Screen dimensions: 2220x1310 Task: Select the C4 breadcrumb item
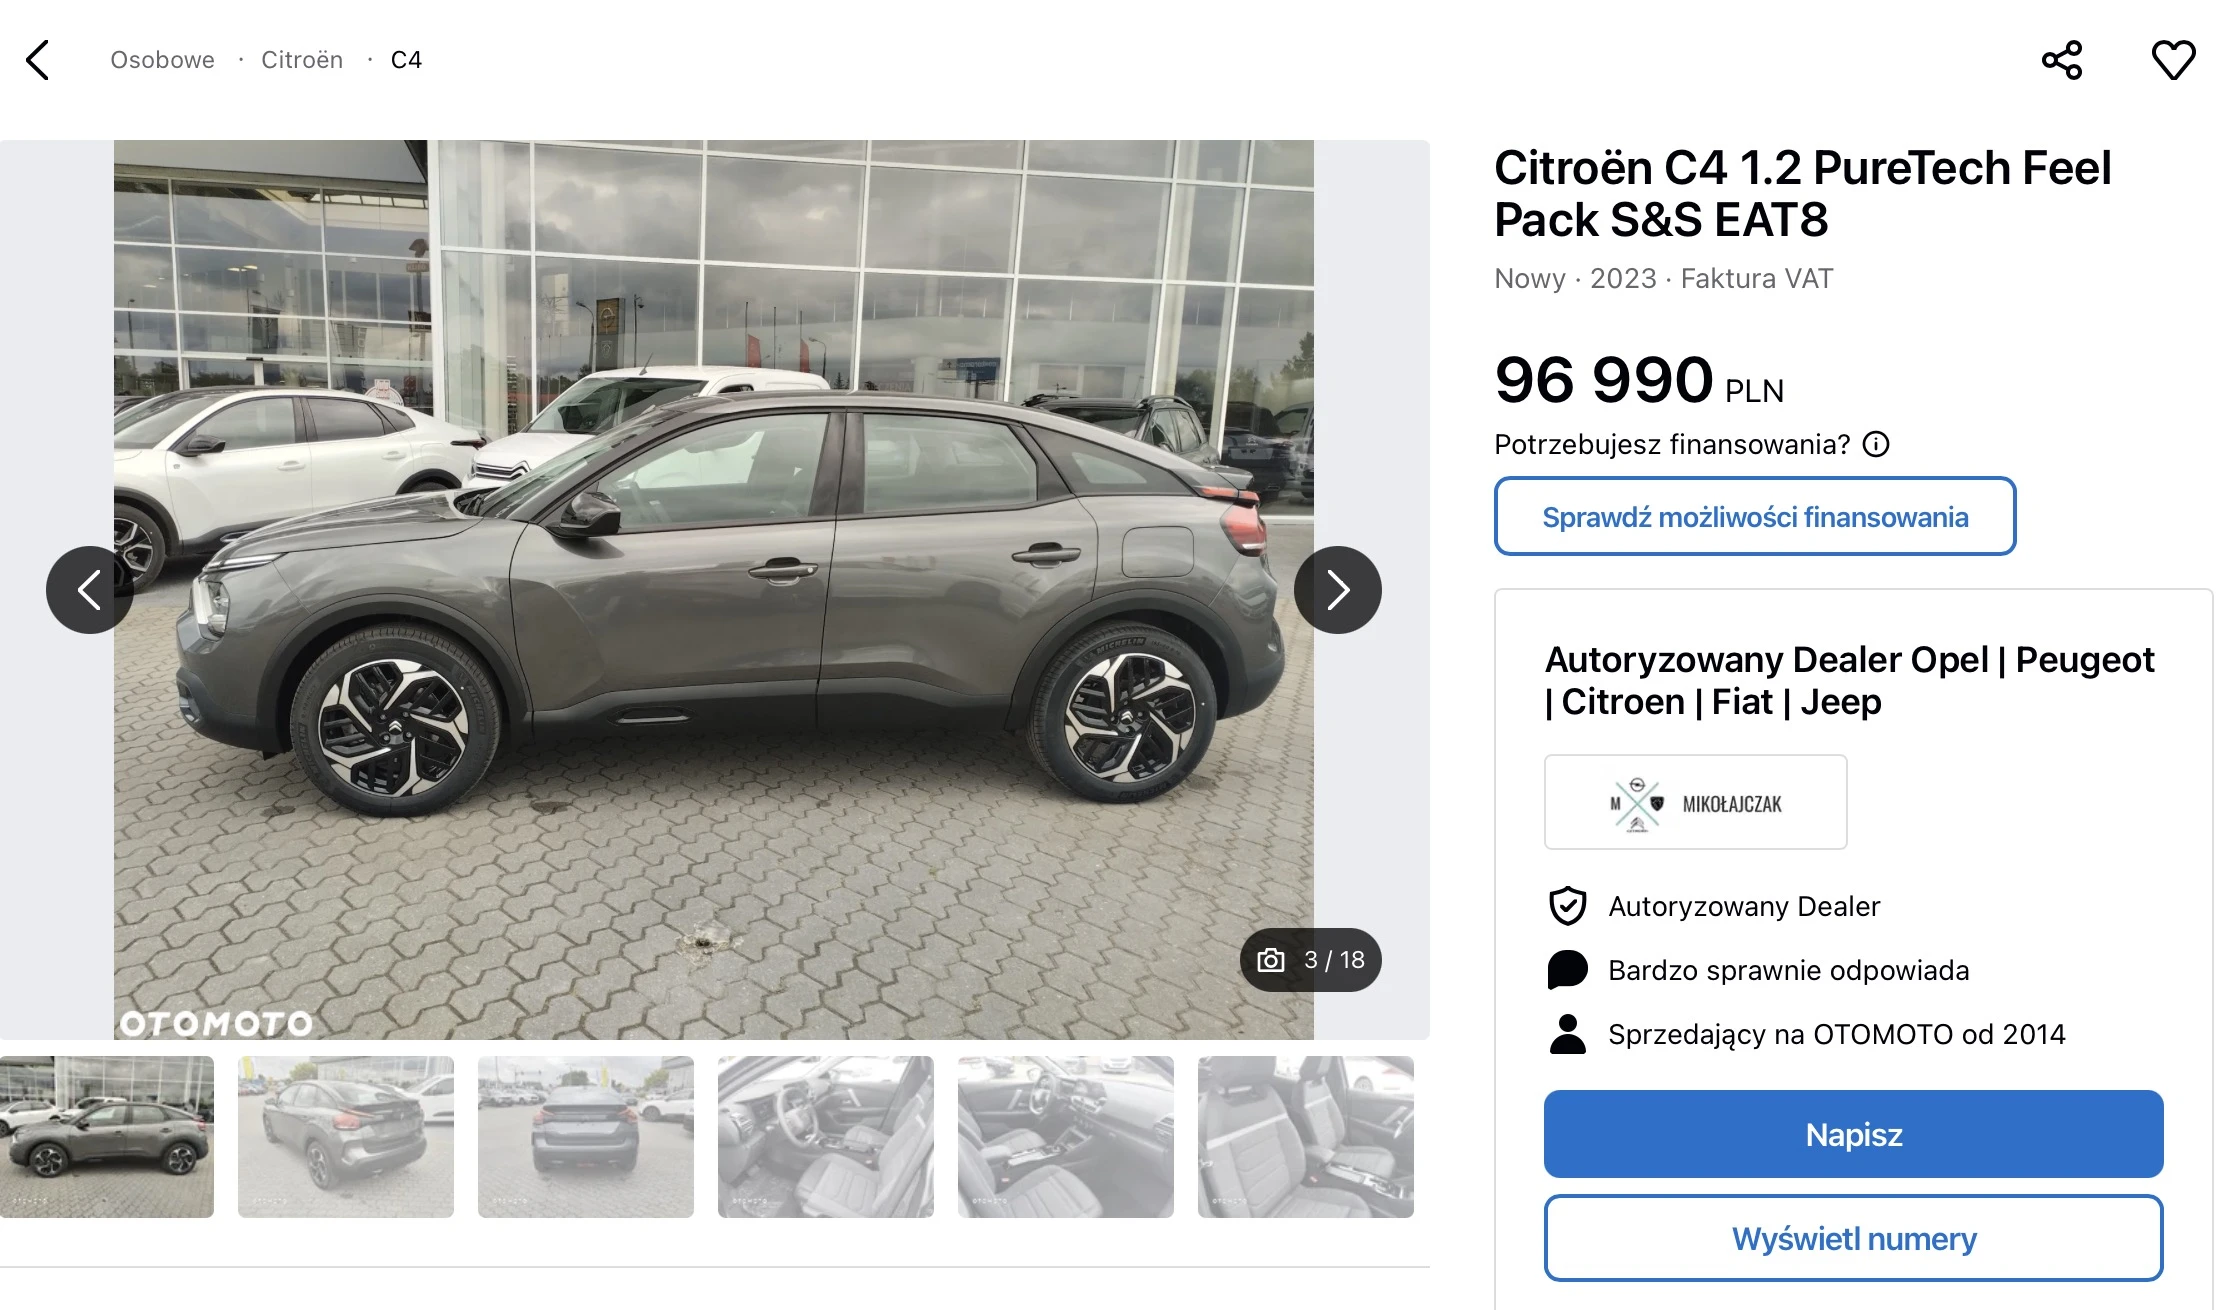point(406,60)
